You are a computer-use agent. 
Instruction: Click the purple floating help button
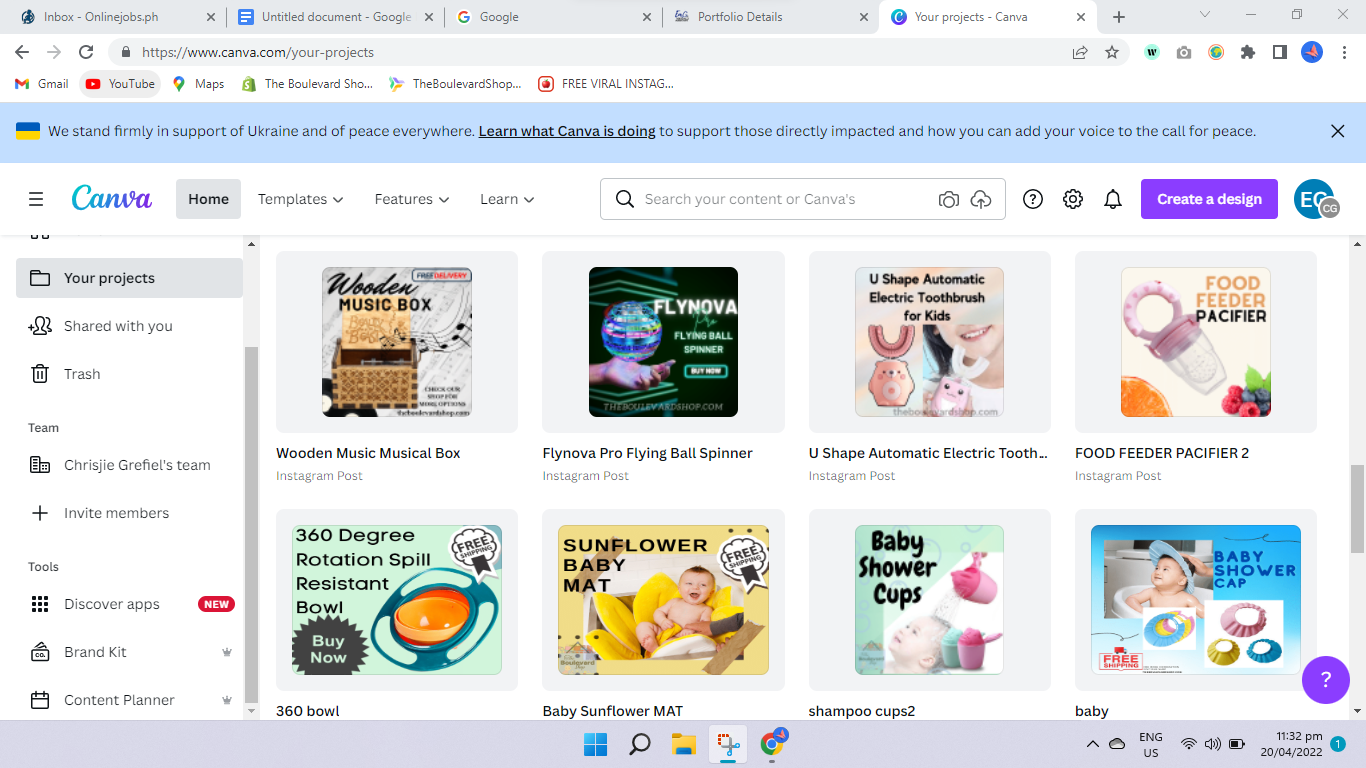[x=1326, y=680]
